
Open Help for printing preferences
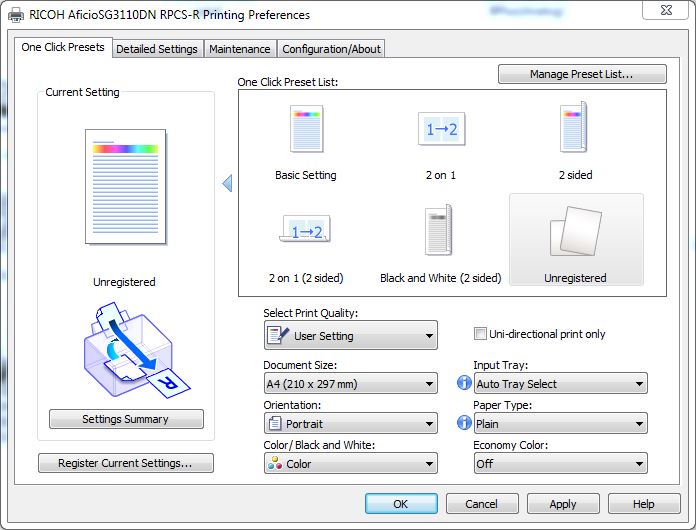click(x=644, y=504)
